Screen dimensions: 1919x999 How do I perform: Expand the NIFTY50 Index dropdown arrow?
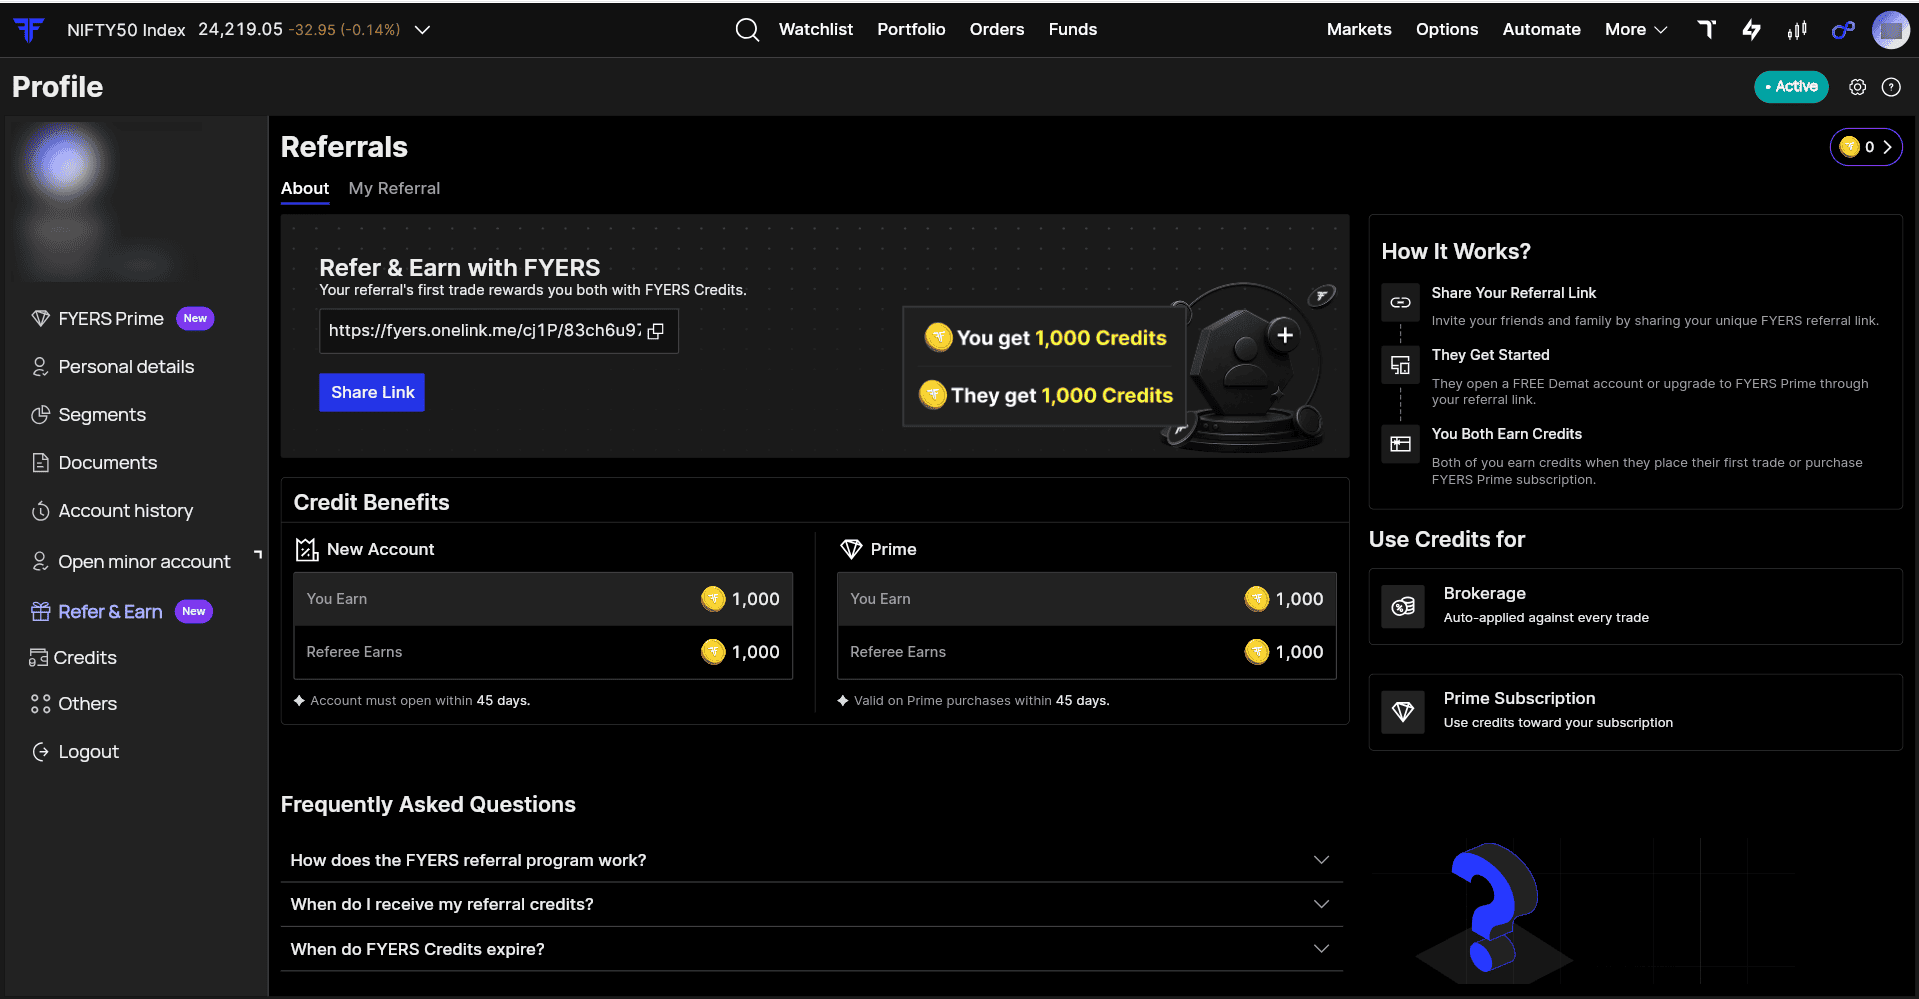(422, 30)
